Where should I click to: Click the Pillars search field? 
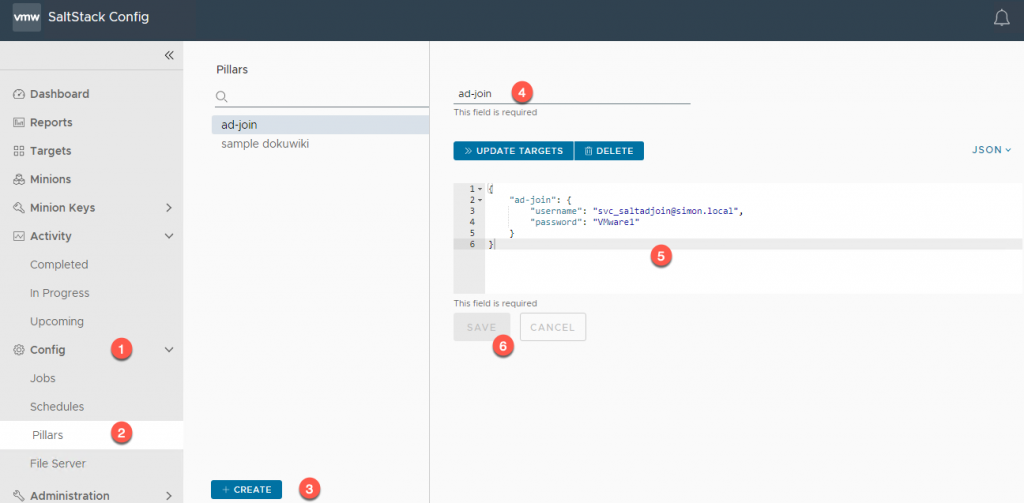pos(322,97)
